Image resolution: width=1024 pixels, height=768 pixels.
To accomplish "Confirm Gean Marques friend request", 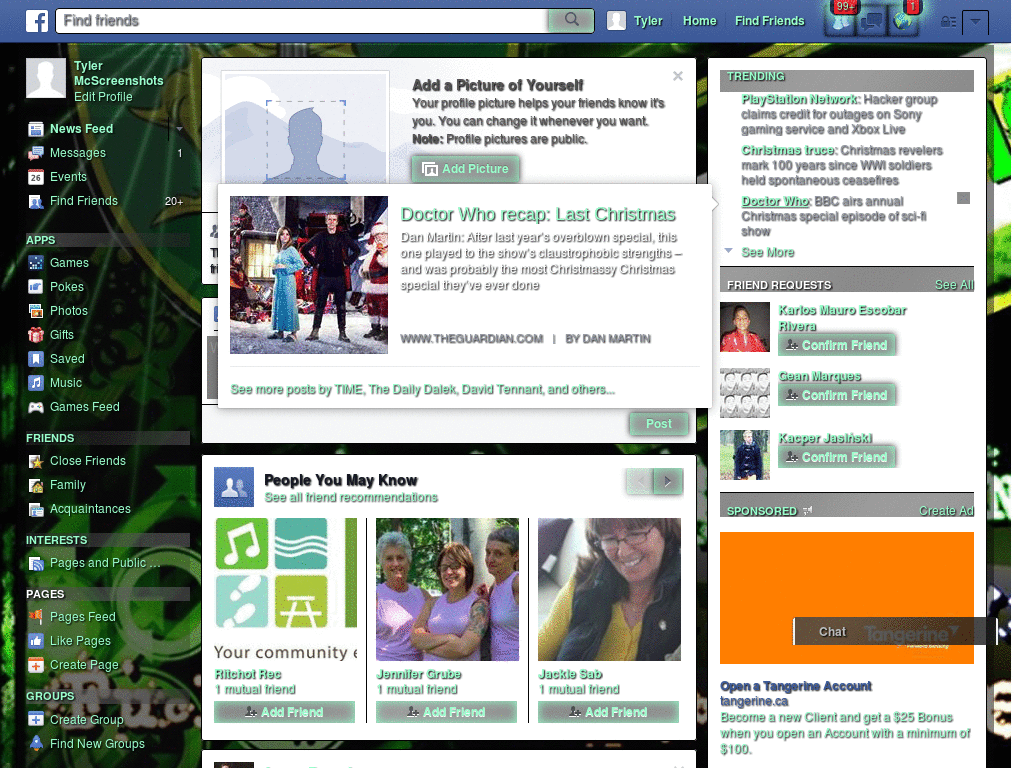I will click(837, 396).
